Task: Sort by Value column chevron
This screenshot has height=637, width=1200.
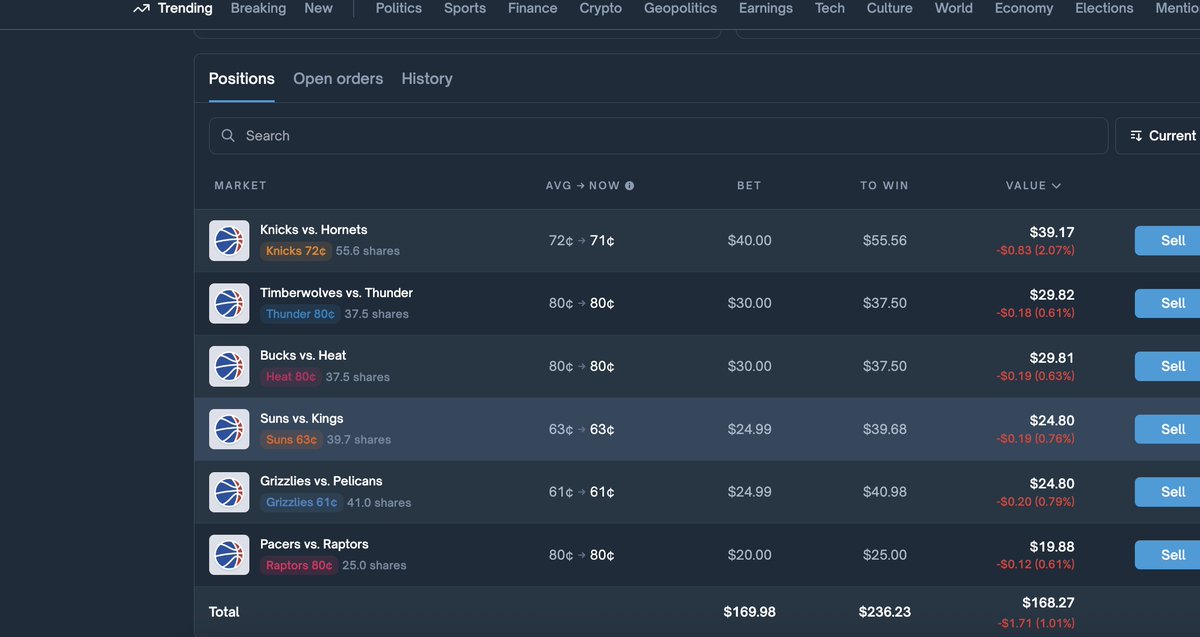Action: point(1056,186)
